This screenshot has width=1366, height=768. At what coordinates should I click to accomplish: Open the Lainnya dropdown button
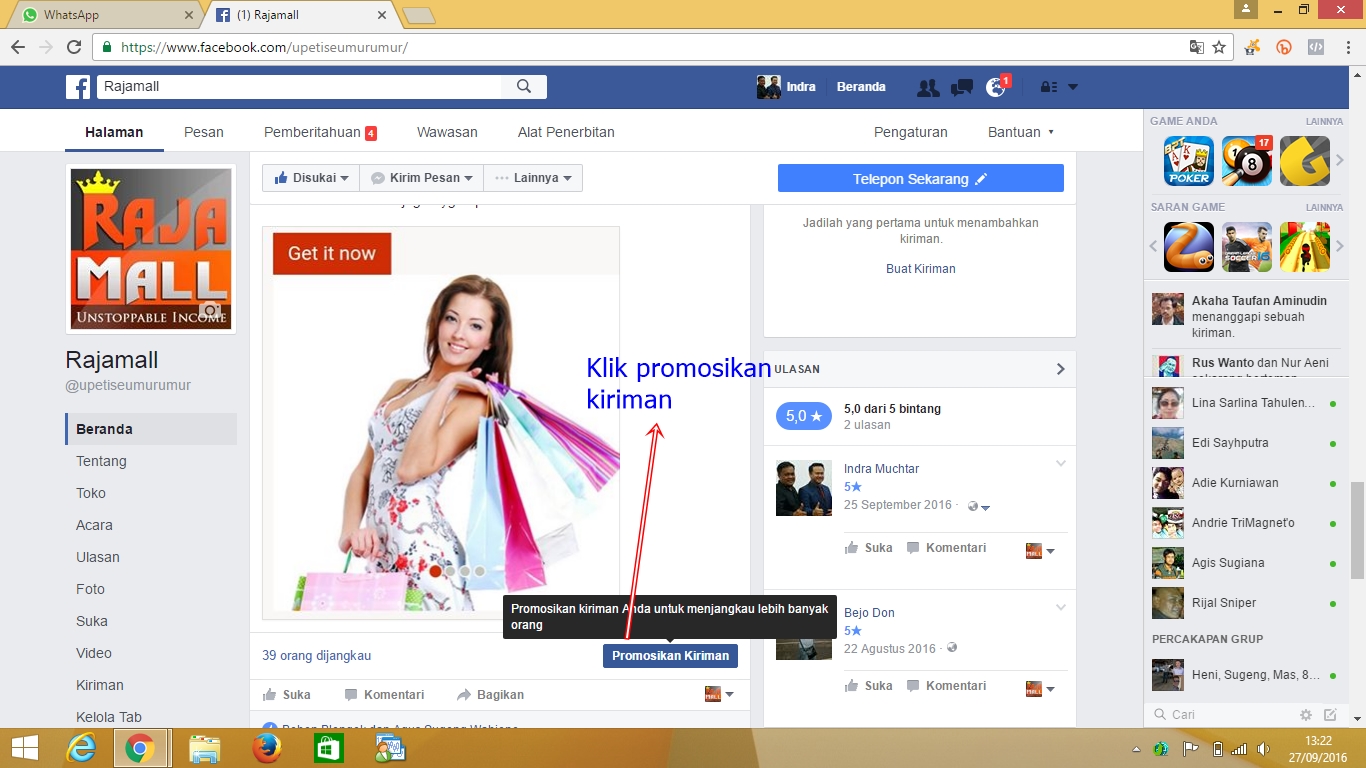[x=533, y=178]
